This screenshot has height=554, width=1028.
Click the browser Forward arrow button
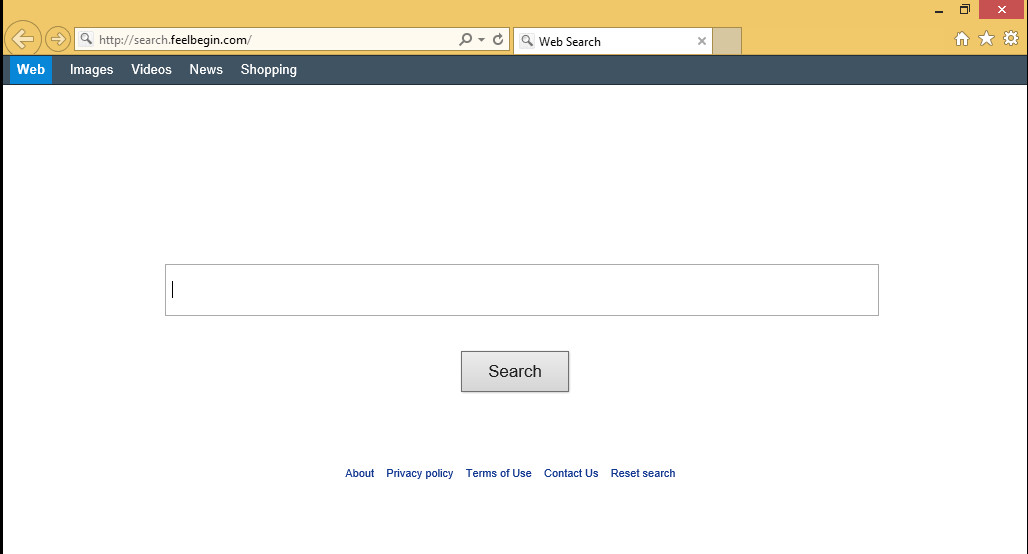click(58, 39)
